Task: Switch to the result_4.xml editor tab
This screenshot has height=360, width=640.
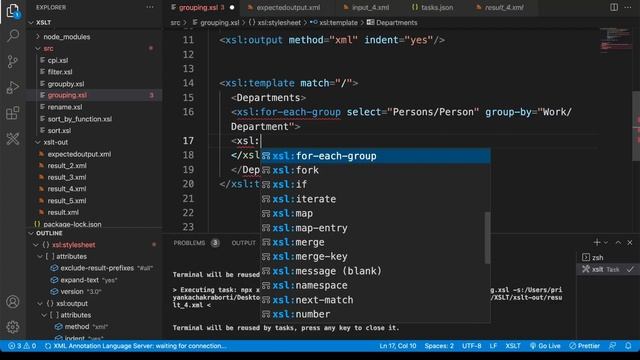Action: coord(504,7)
